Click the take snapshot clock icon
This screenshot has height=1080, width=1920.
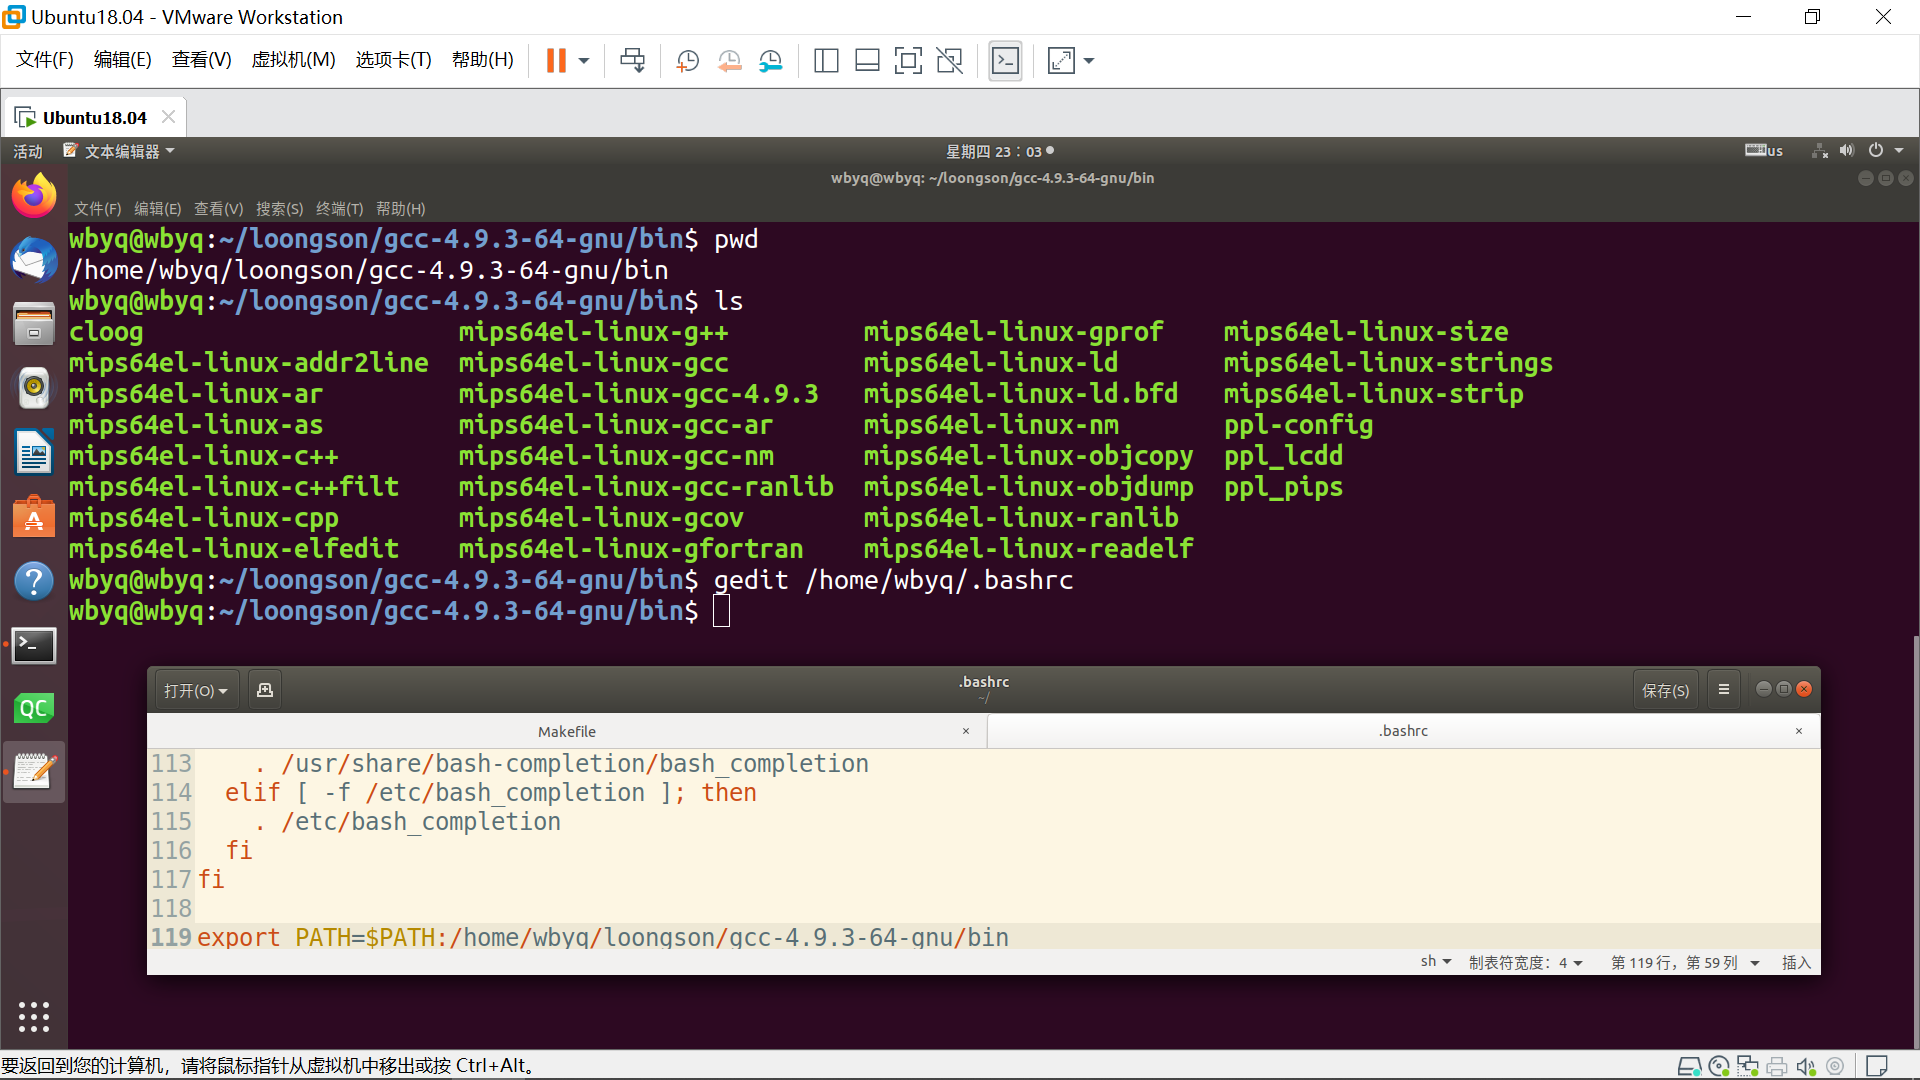pyautogui.click(x=687, y=61)
